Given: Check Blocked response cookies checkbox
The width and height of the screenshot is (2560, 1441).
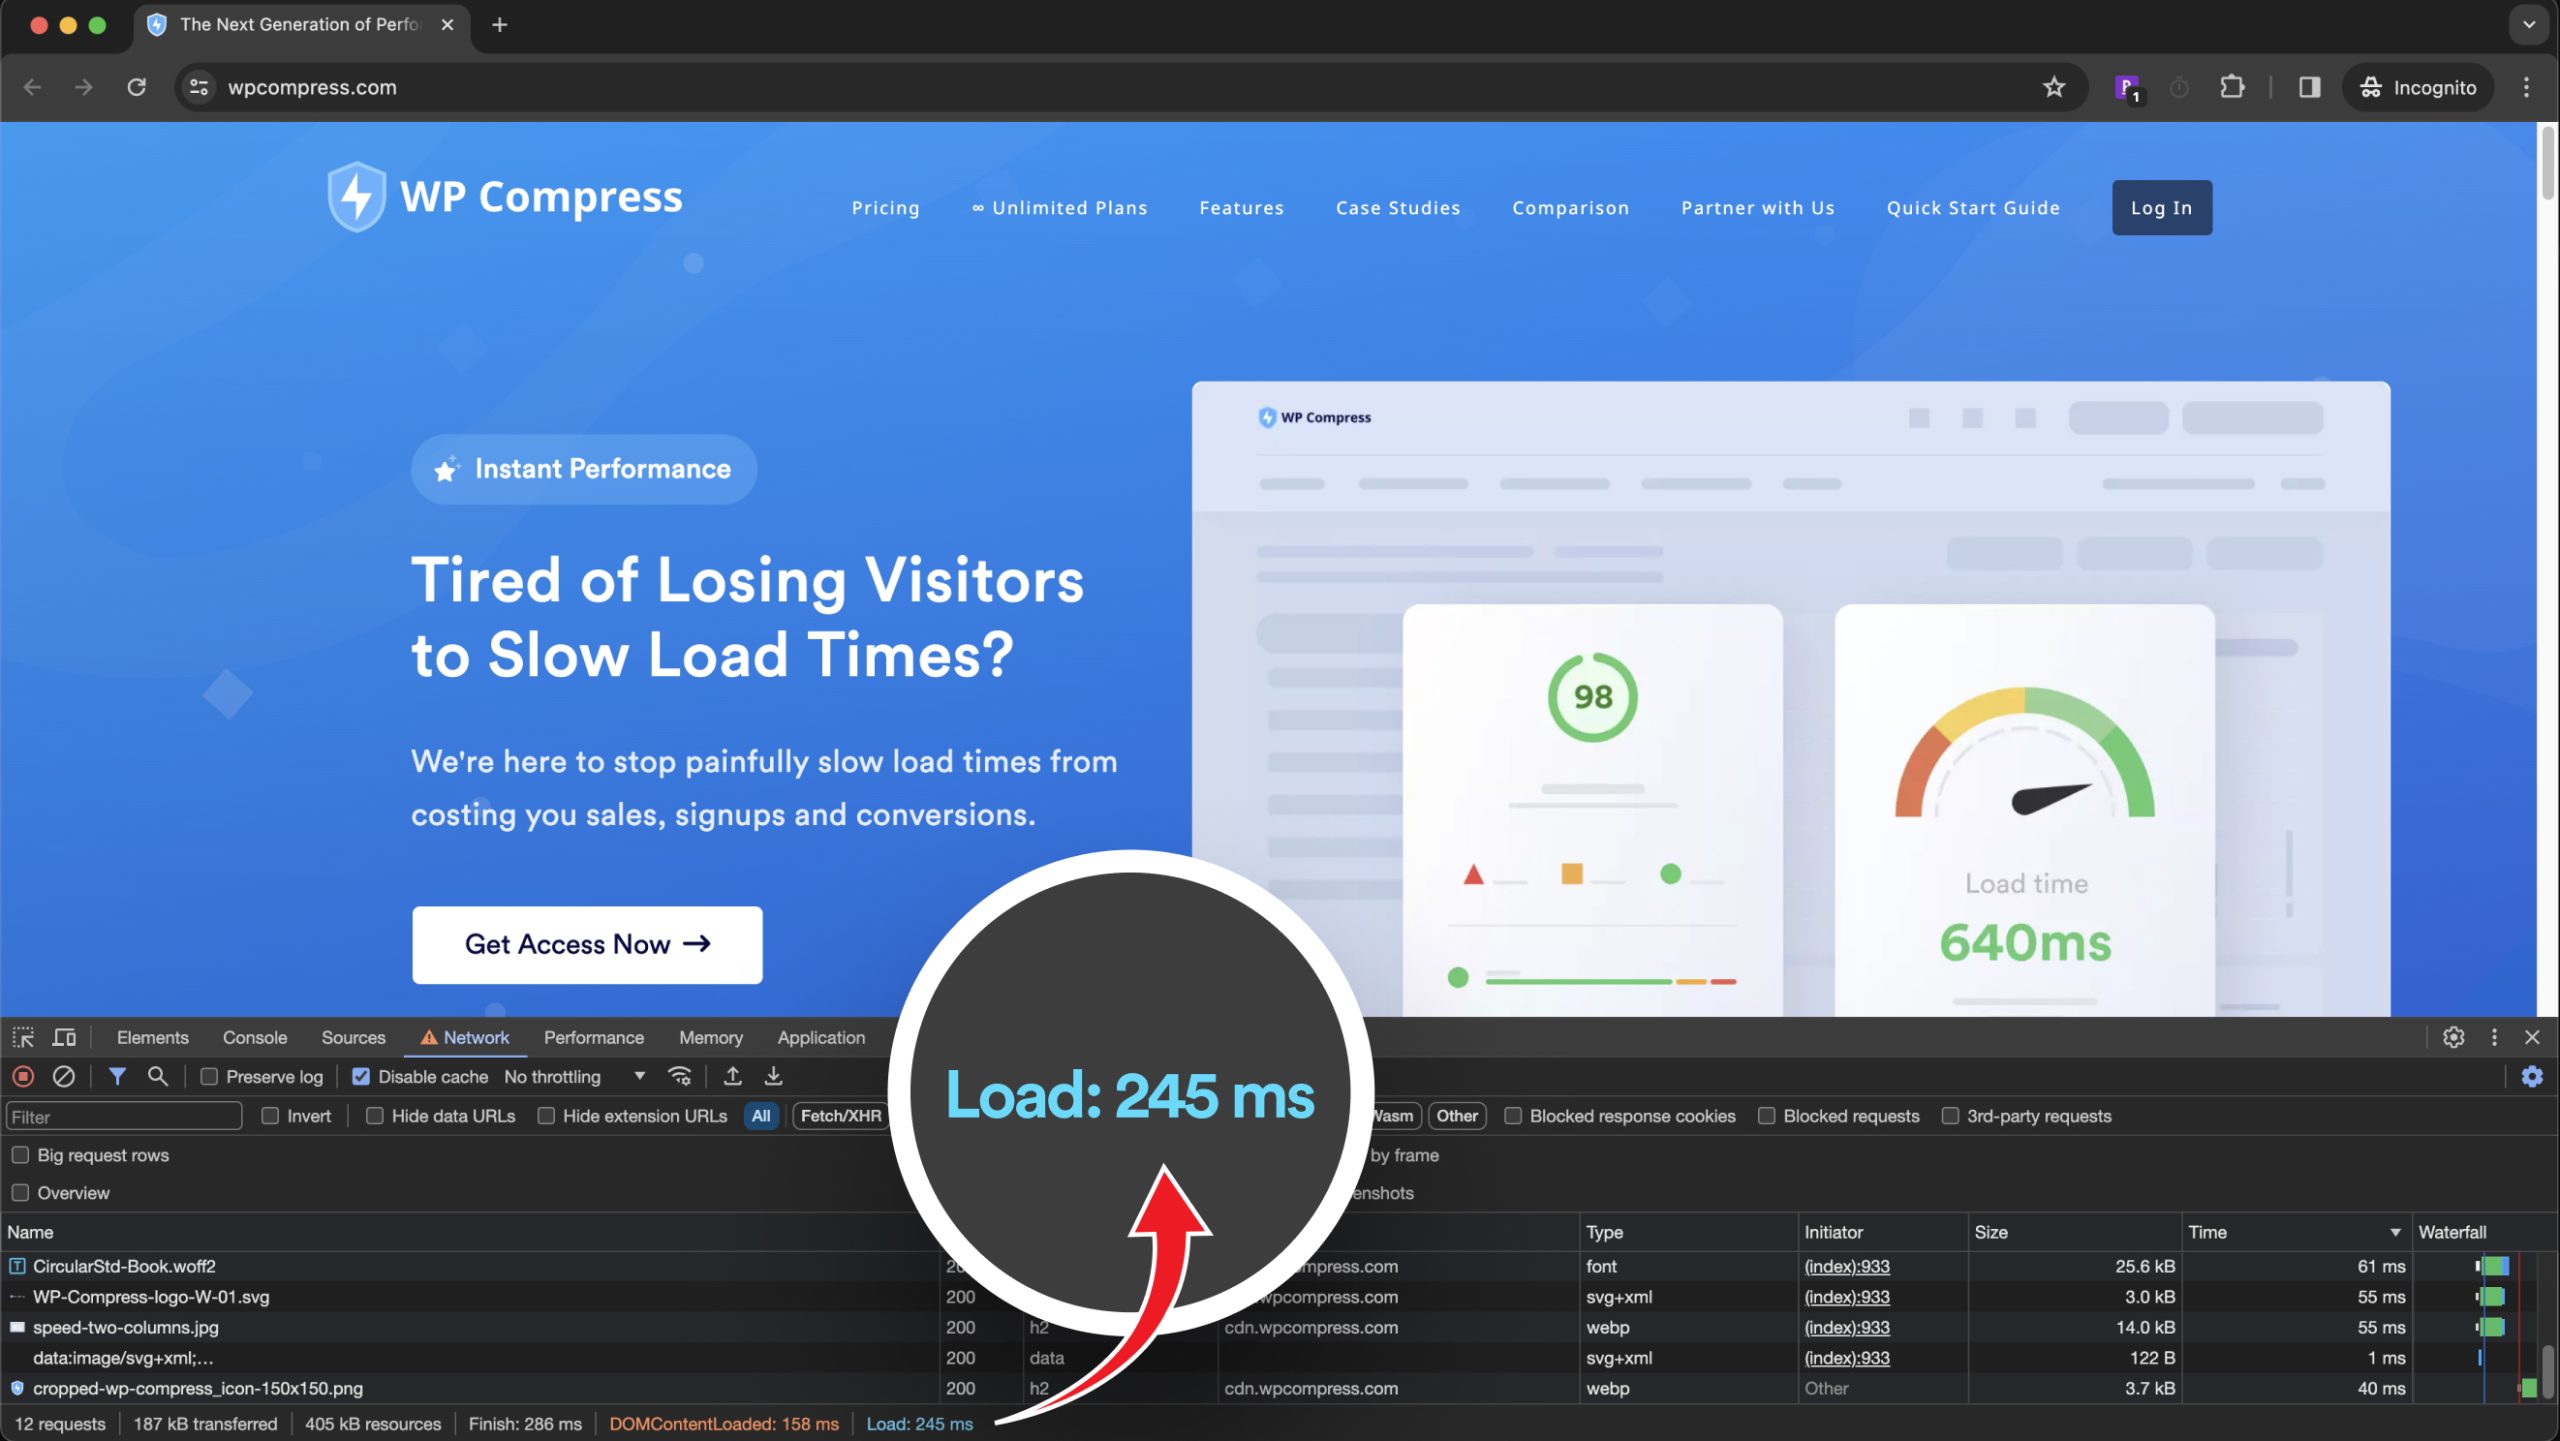Looking at the screenshot, I should click(1513, 1115).
